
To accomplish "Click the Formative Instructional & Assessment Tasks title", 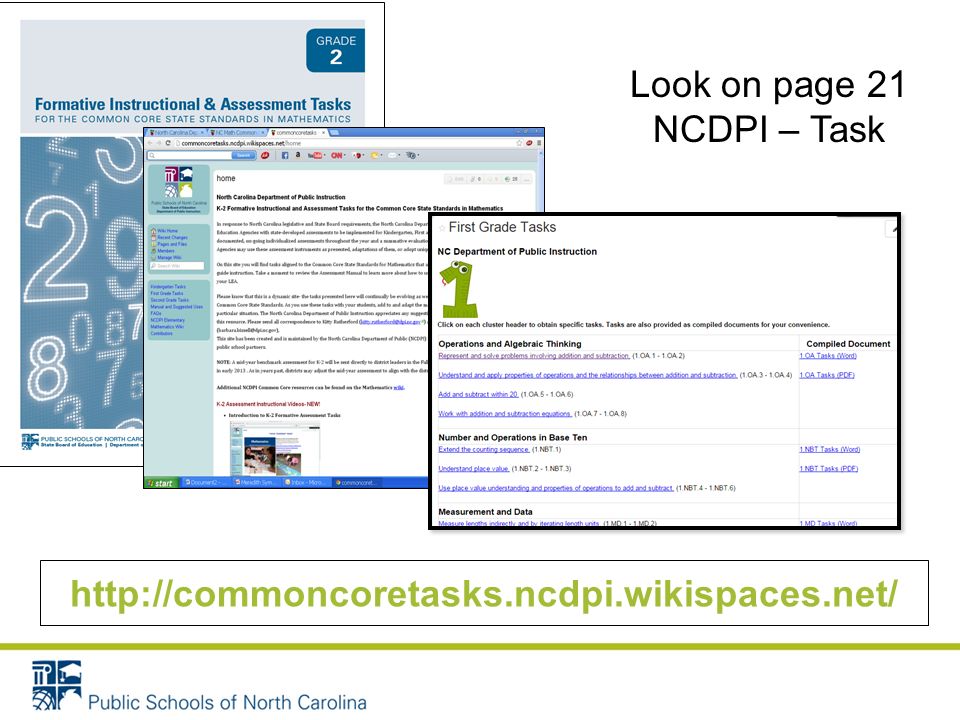I will 193,104.
